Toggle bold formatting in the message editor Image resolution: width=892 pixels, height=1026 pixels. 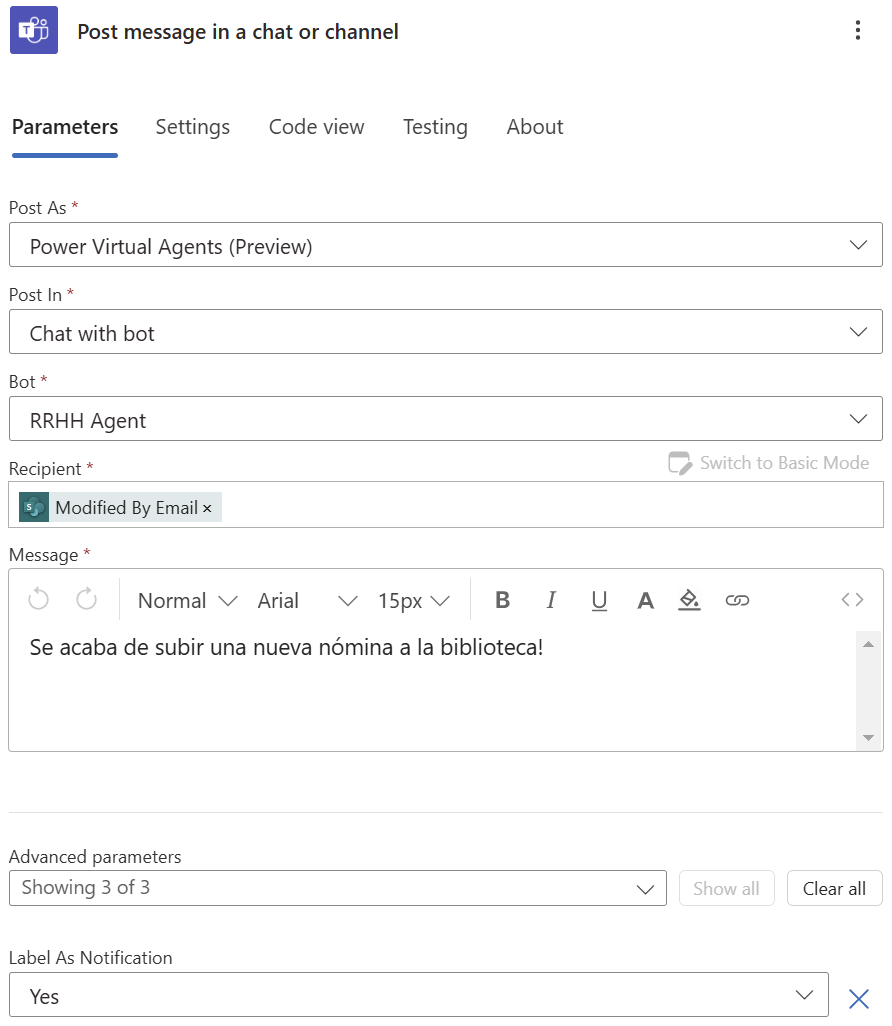coord(502,599)
